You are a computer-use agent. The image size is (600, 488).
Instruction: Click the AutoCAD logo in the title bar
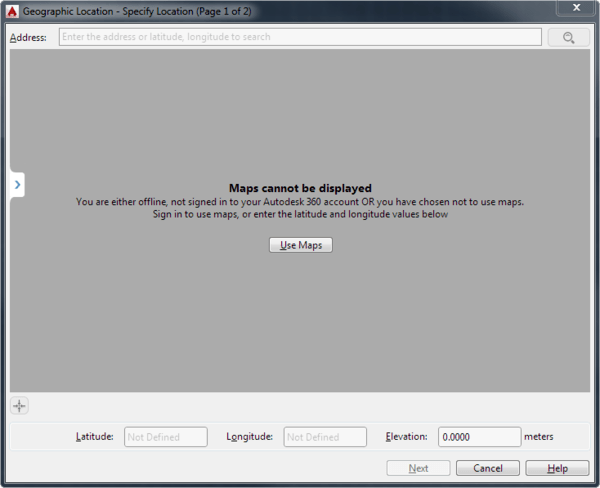pyautogui.click(x=12, y=11)
